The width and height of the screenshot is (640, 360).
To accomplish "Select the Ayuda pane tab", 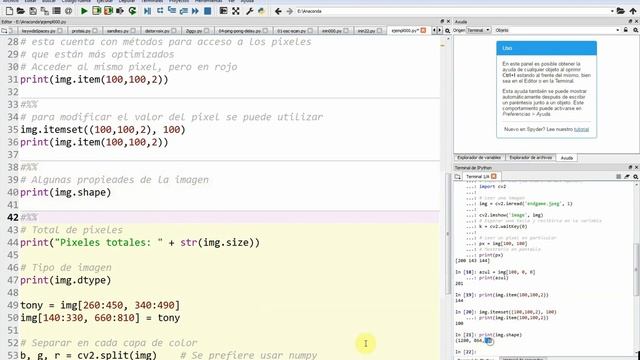I will (567, 158).
